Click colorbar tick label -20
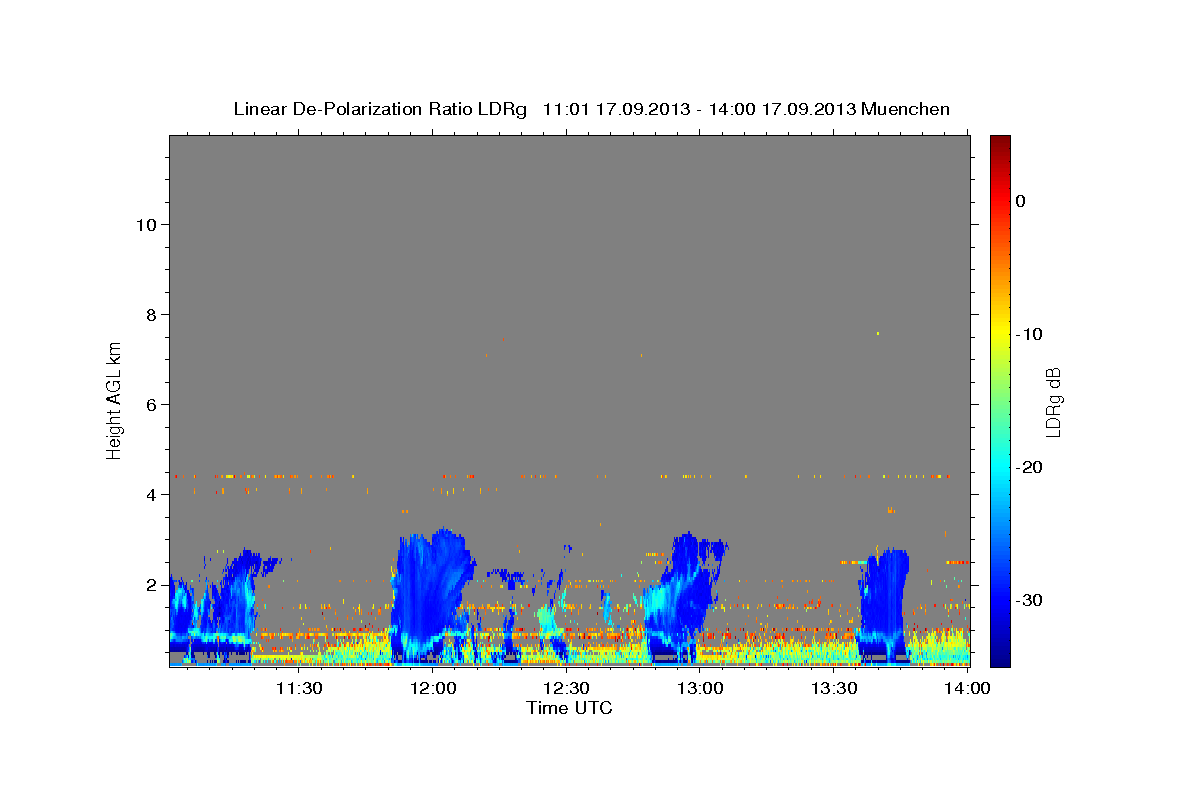Screen dimensions: 1200x800 (1030, 467)
